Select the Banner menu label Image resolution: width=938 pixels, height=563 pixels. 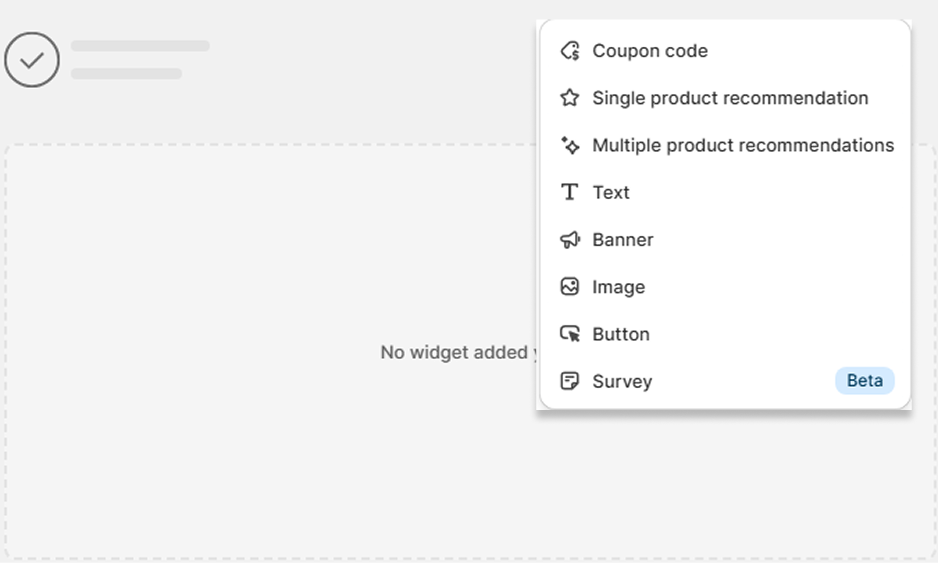click(623, 240)
